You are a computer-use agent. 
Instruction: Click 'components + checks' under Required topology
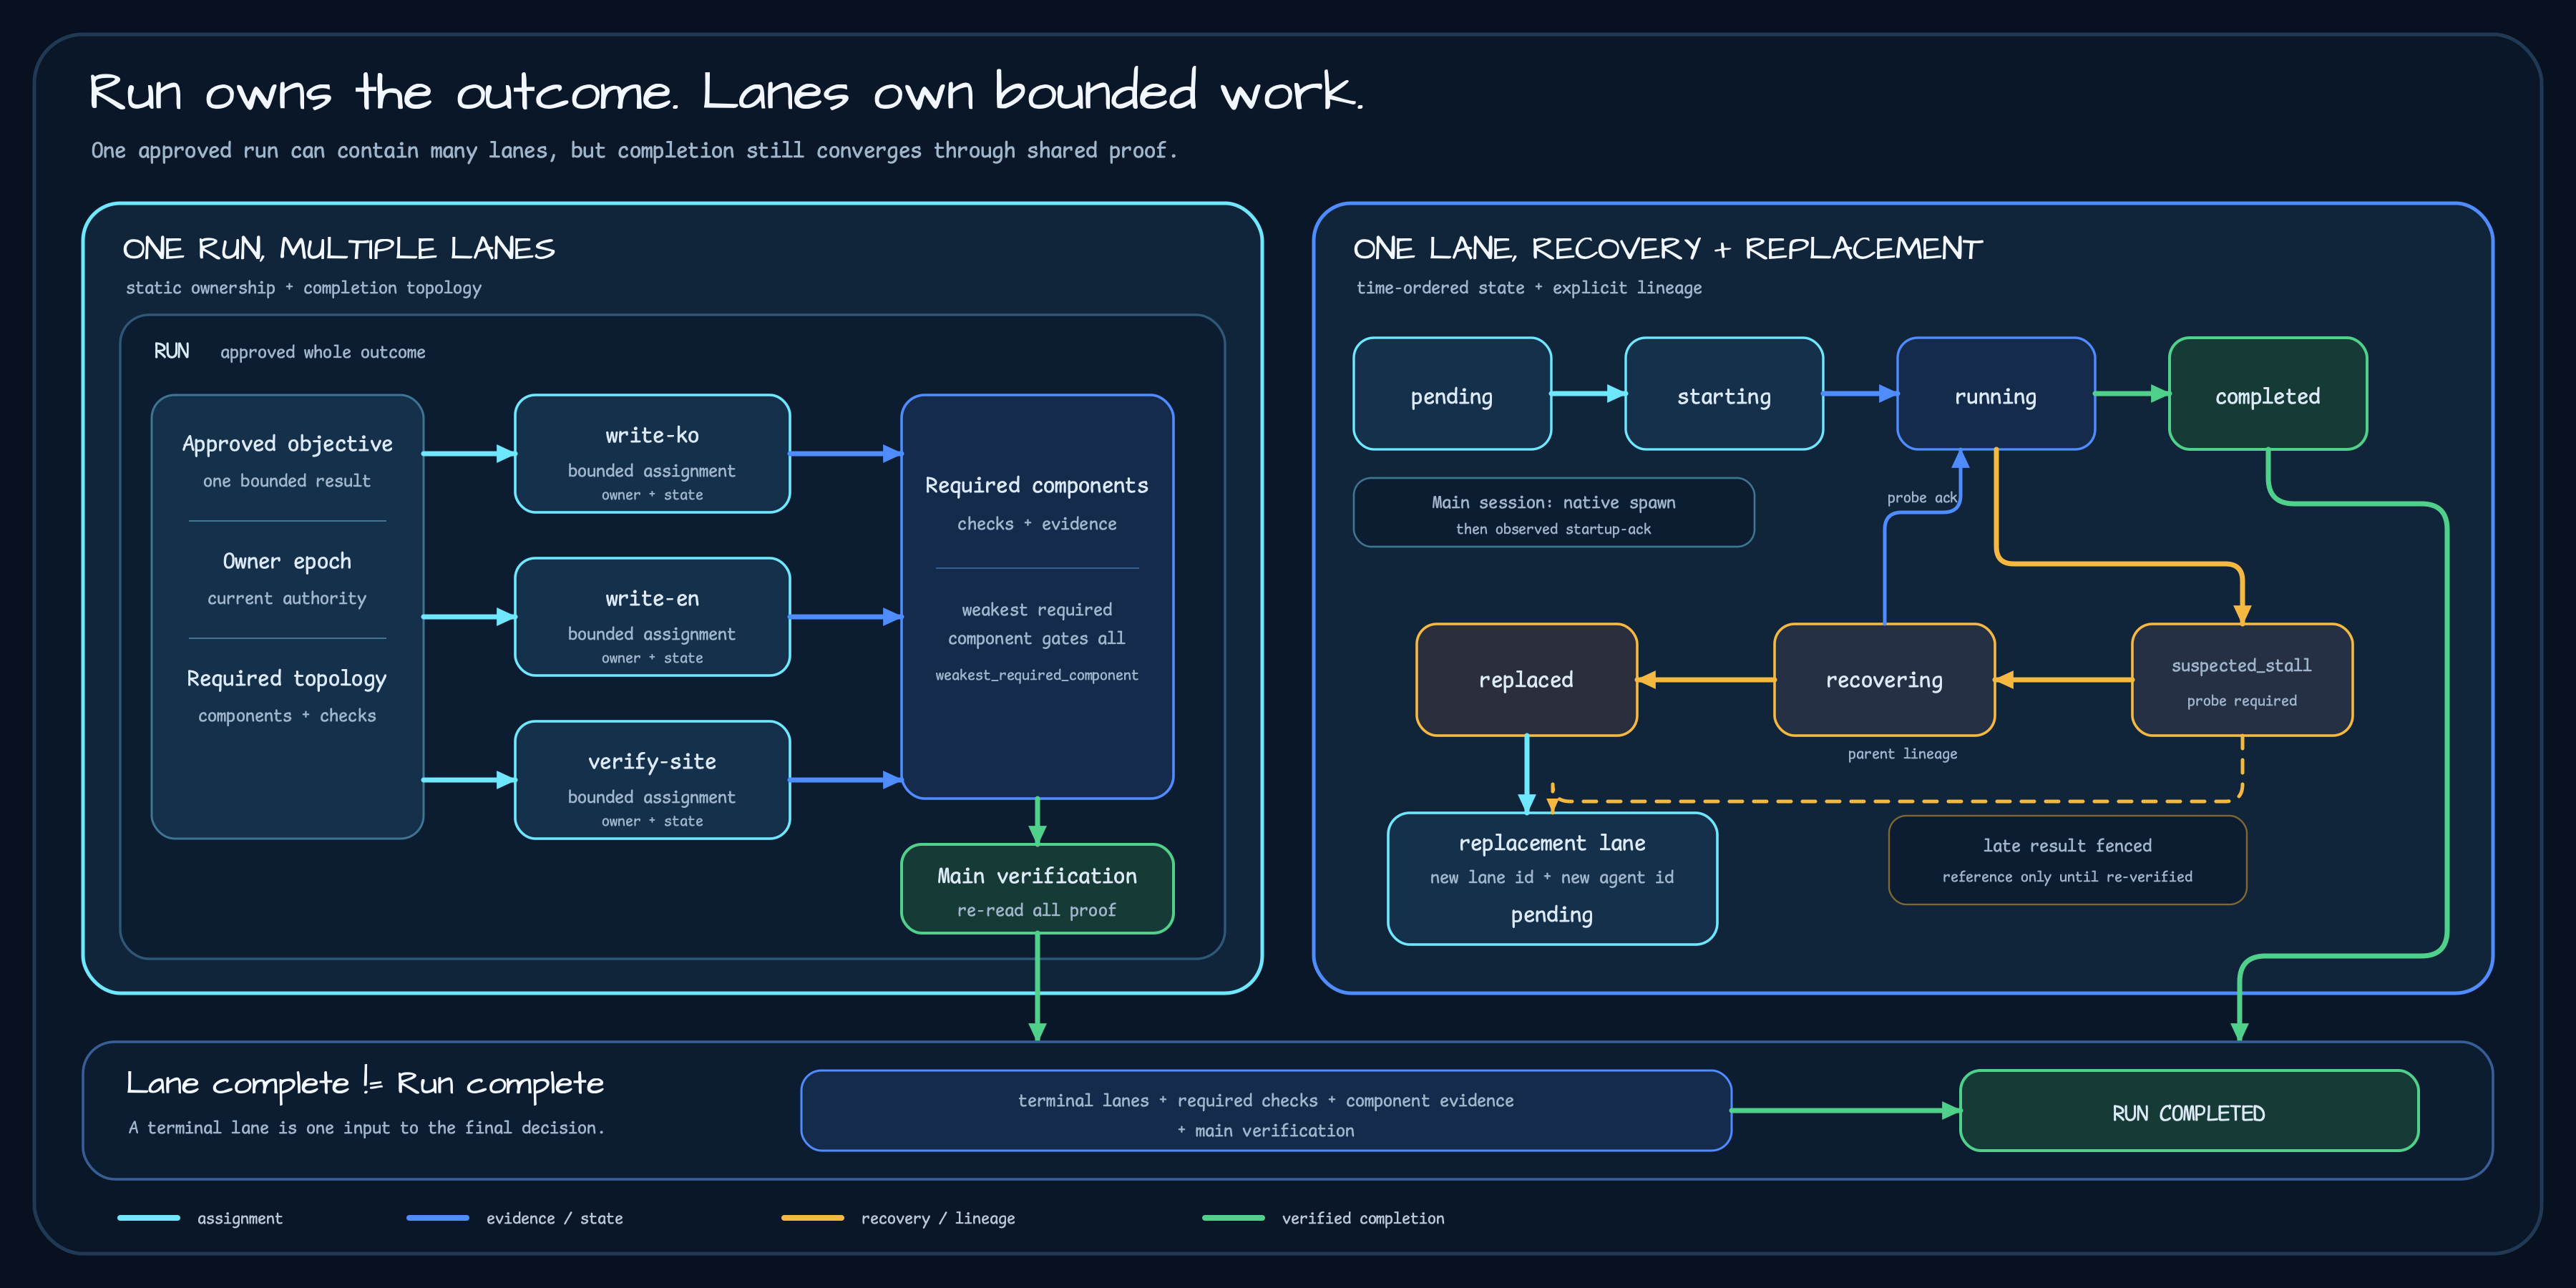click(287, 716)
